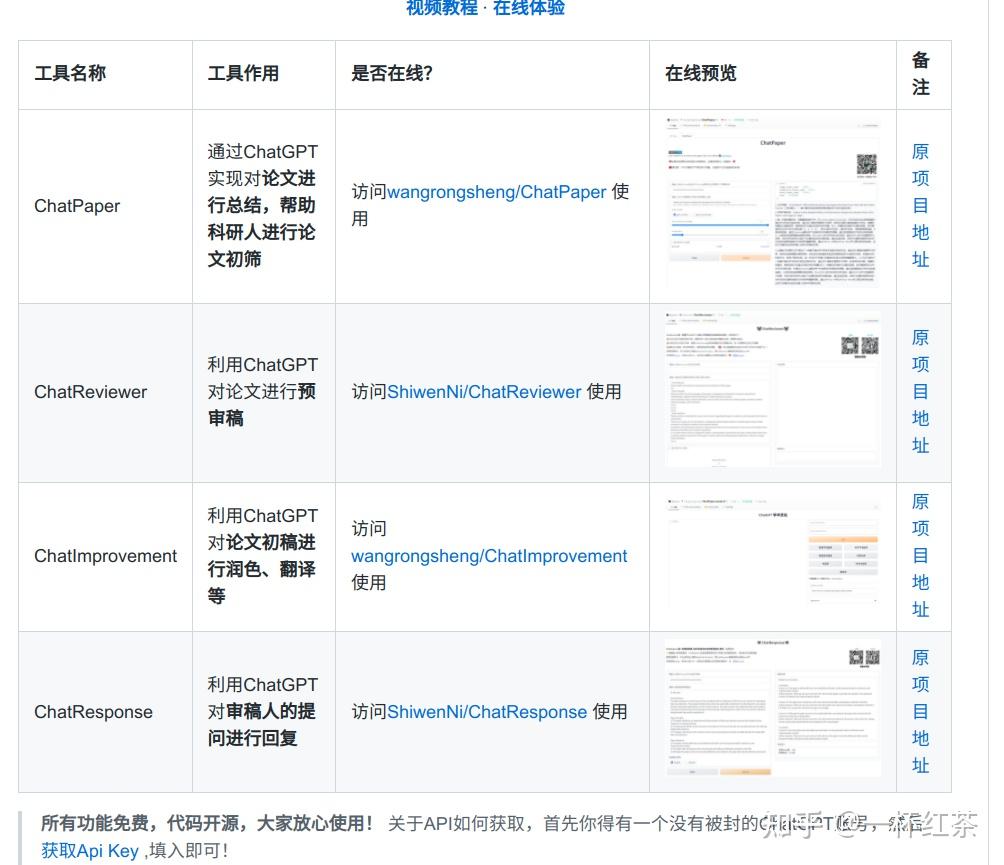Click 原项目地址 in the ChatPaper row
This screenshot has height=865, width=1004.
(920, 205)
